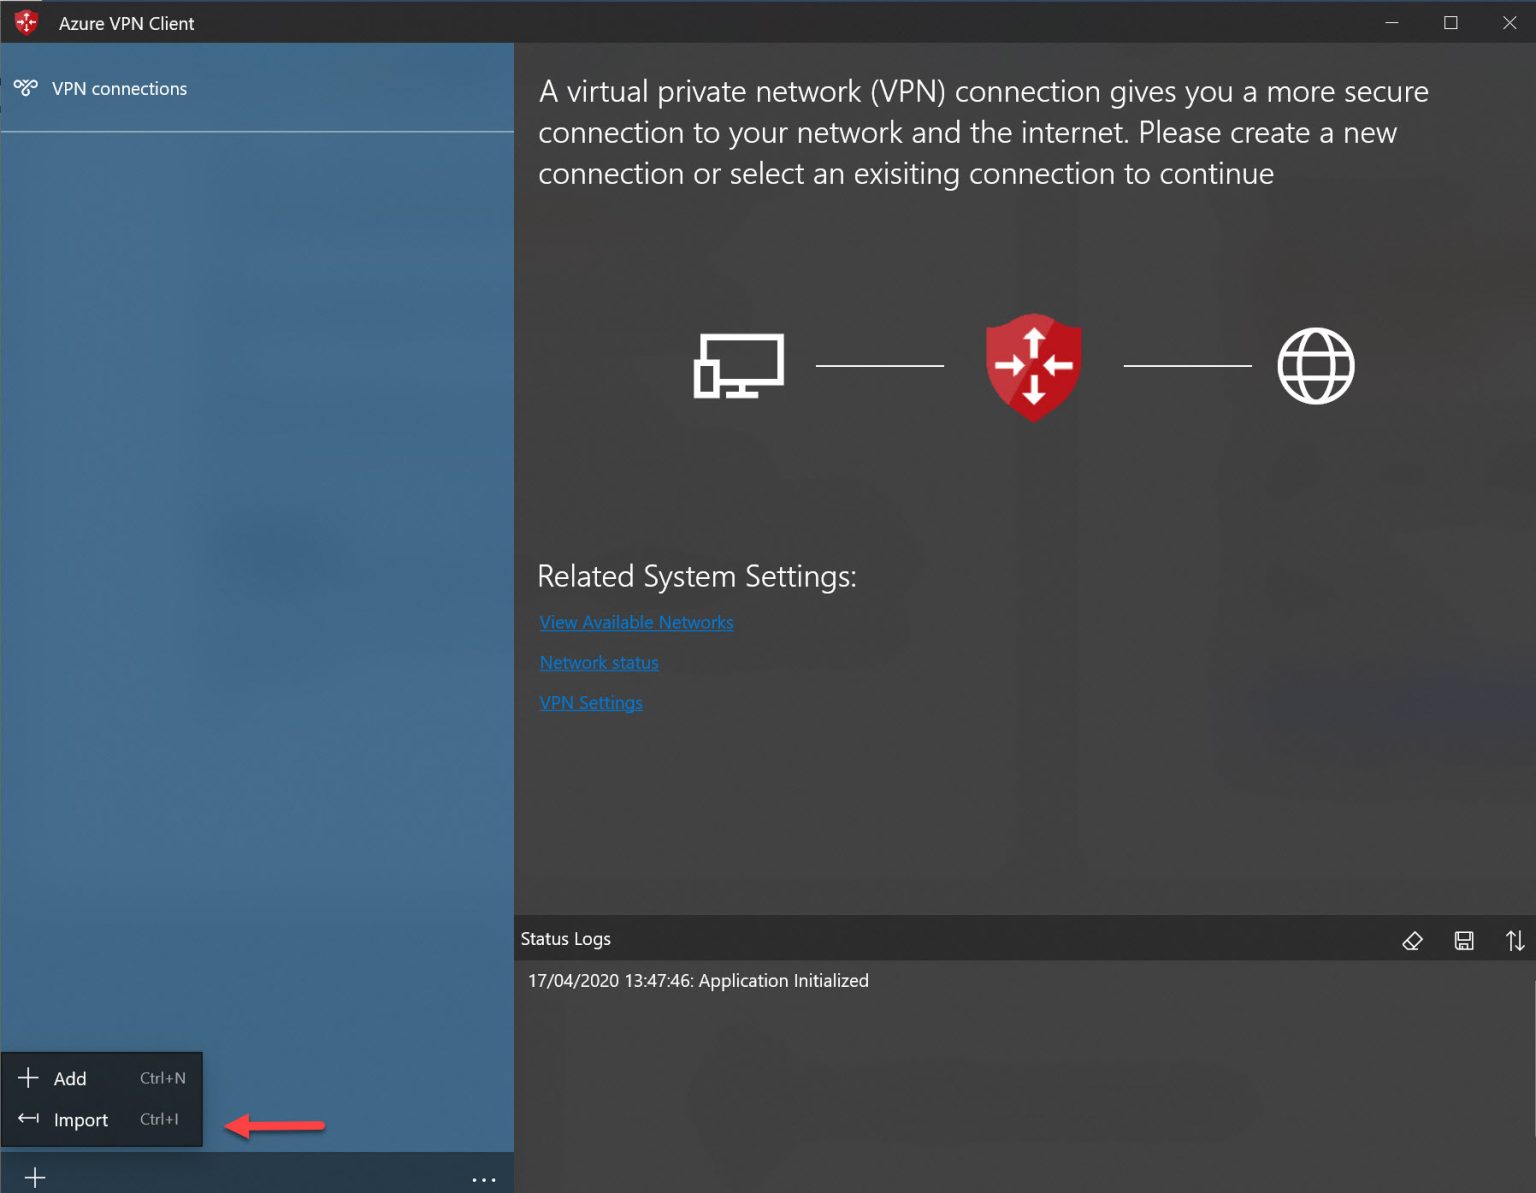
Task: Click the Status Logs panel header
Action: (x=565, y=938)
